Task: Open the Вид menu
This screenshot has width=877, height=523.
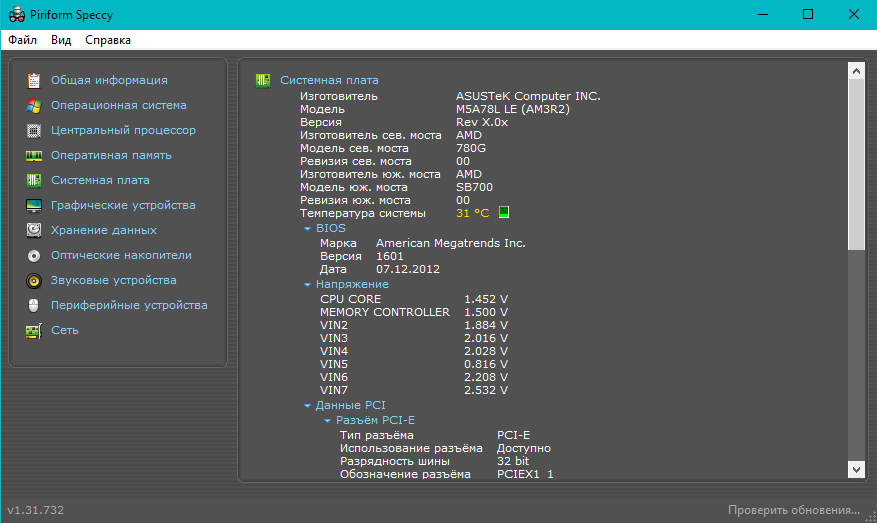Action: pyautogui.click(x=61, y=40)
